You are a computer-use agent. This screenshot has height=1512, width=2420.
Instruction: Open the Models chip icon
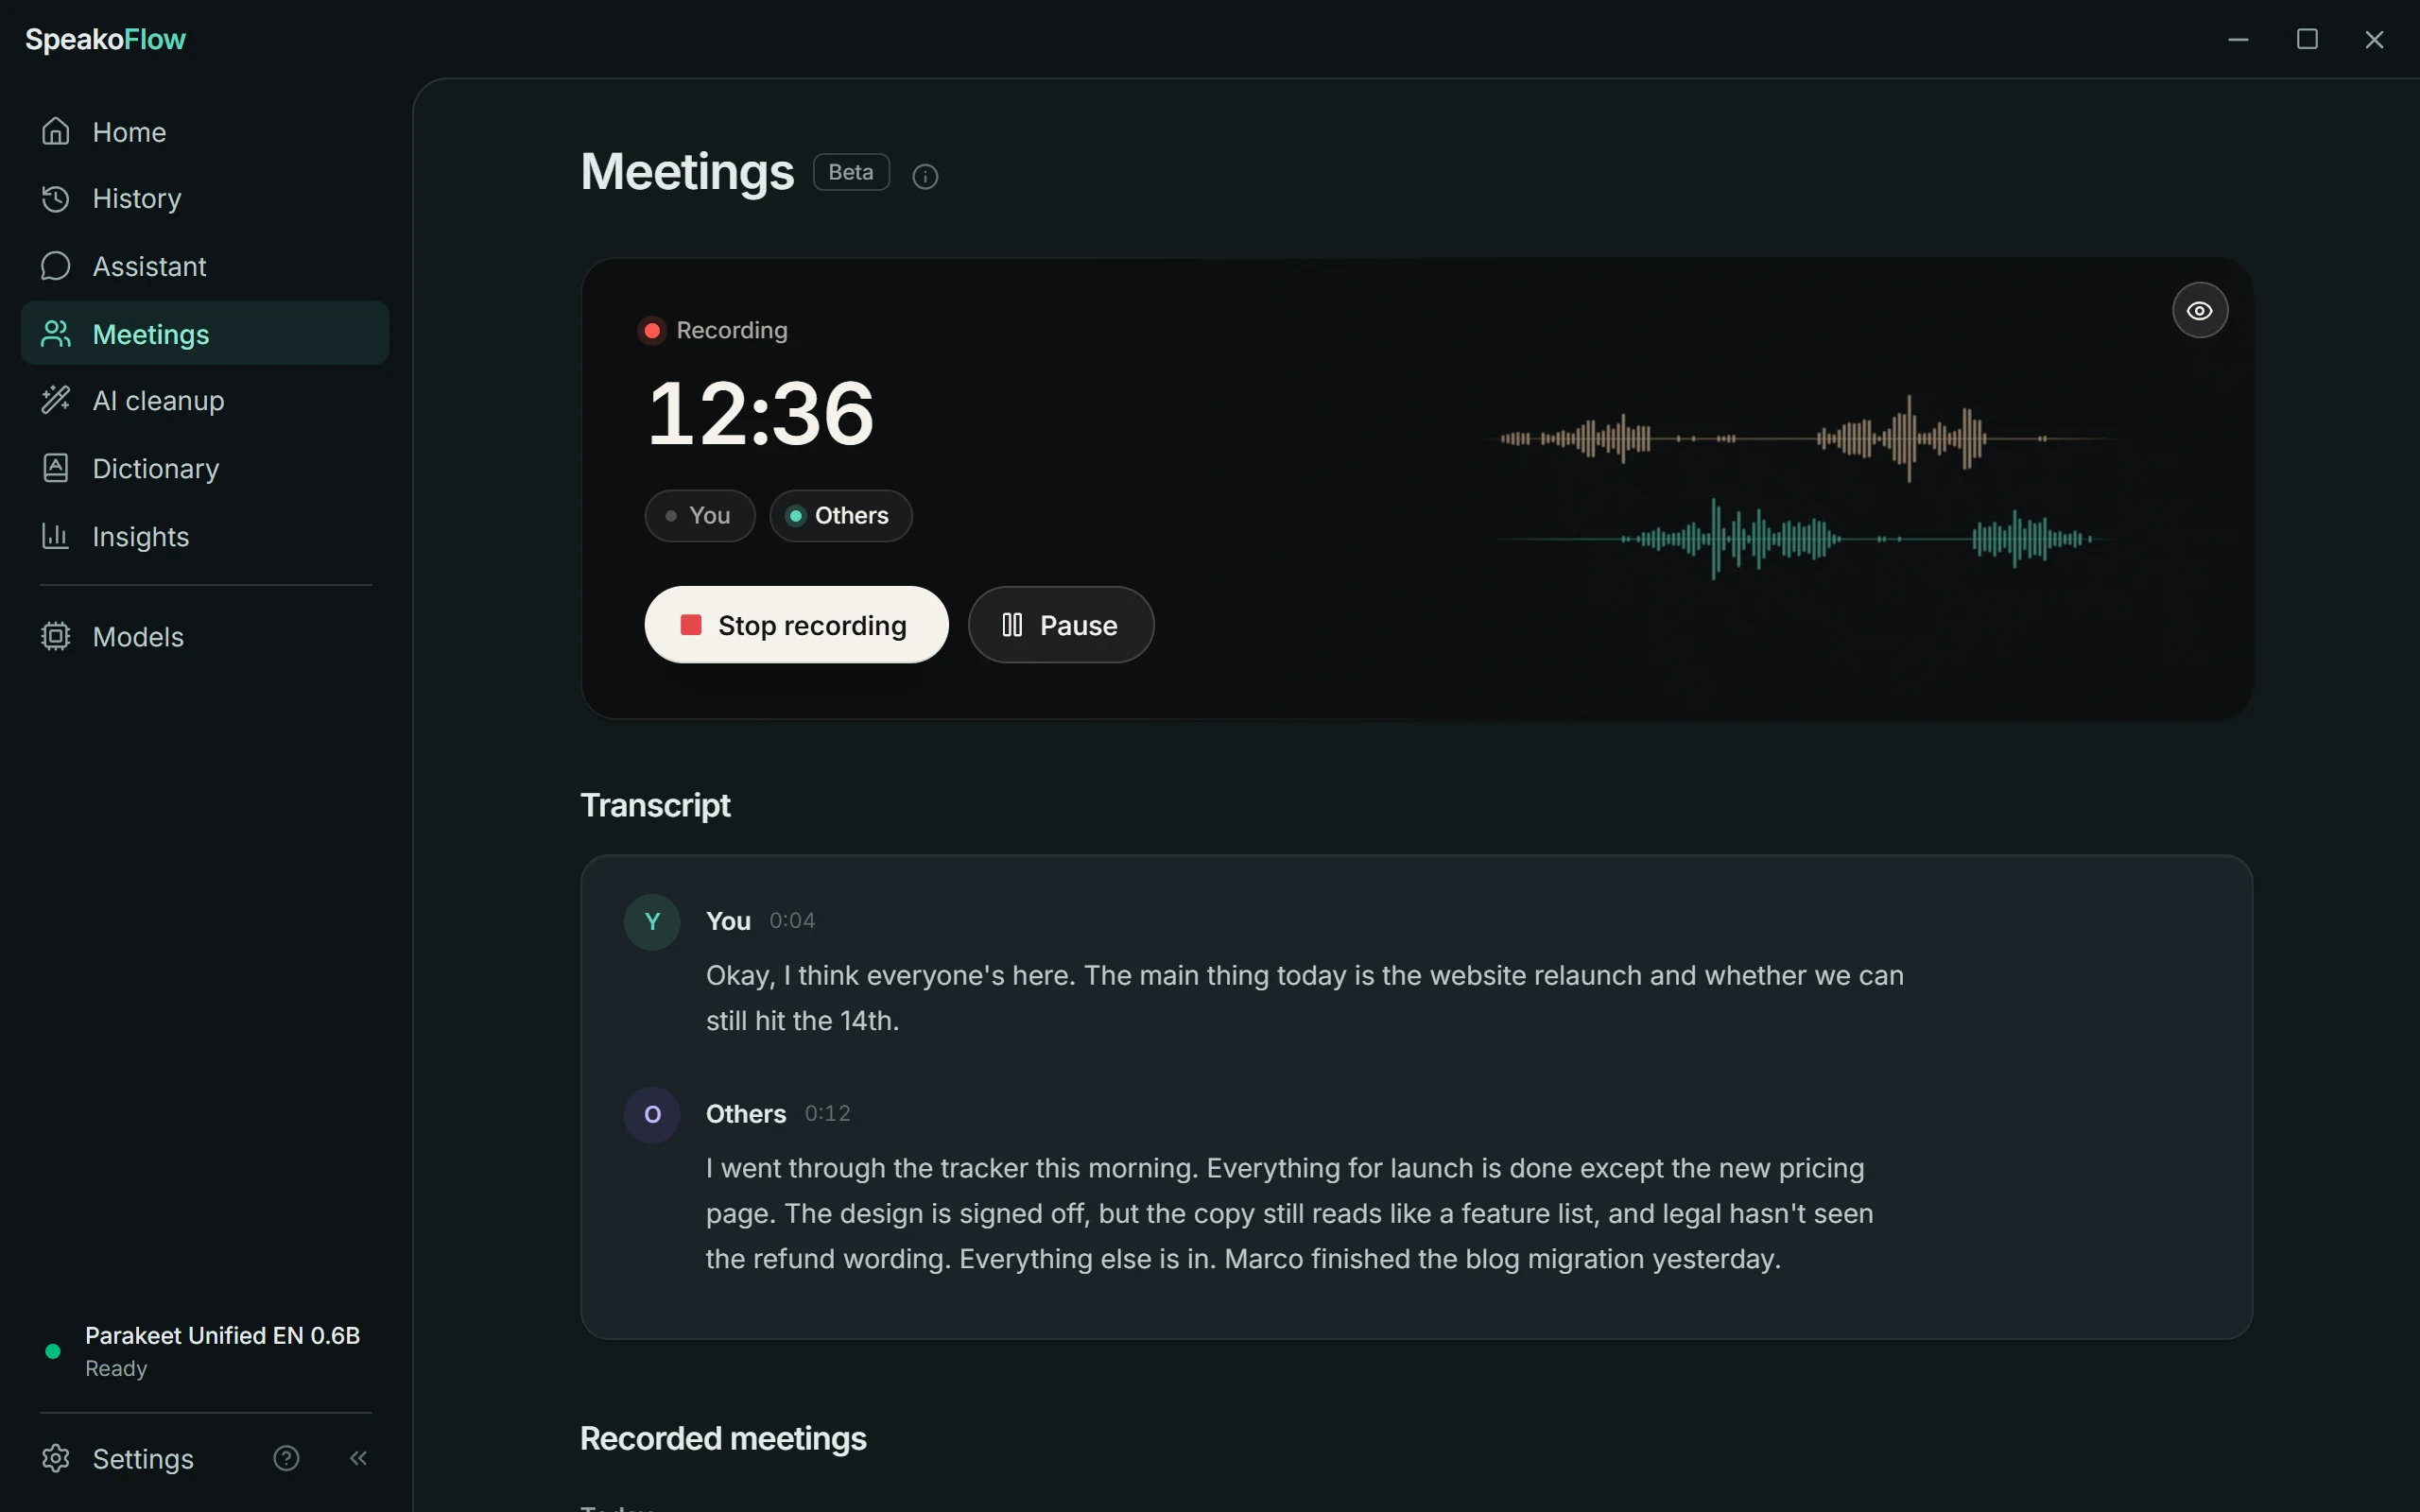[x=56, y=636]
